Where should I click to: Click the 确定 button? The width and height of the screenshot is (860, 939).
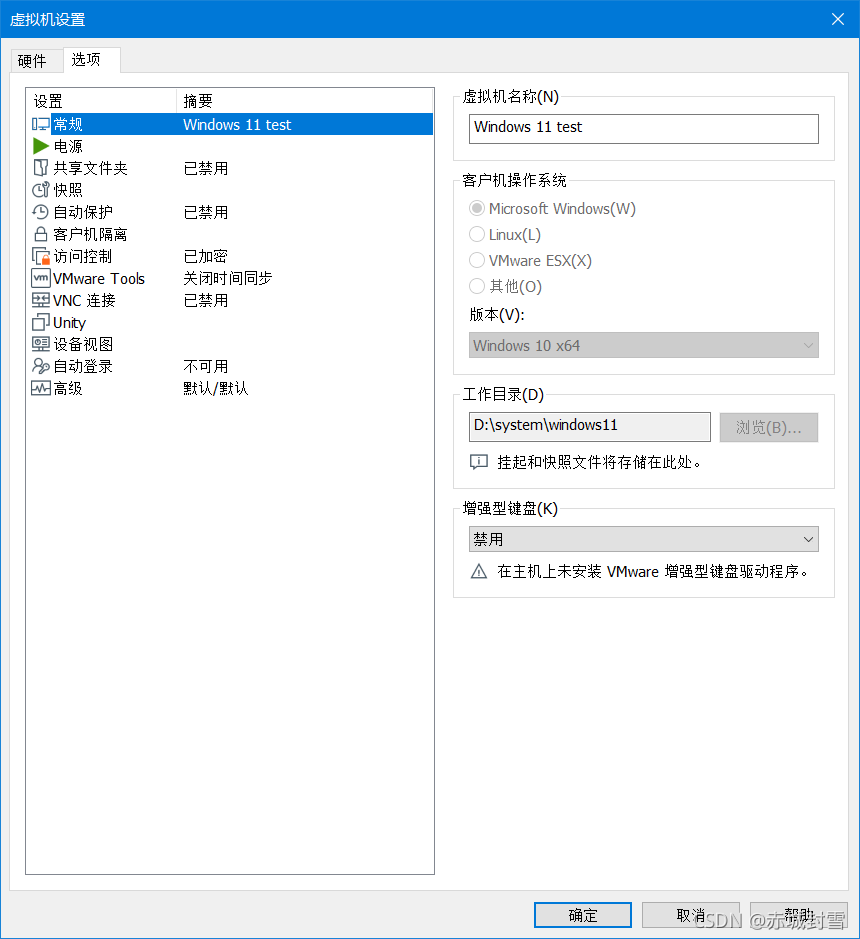click(x=583, y=915)
